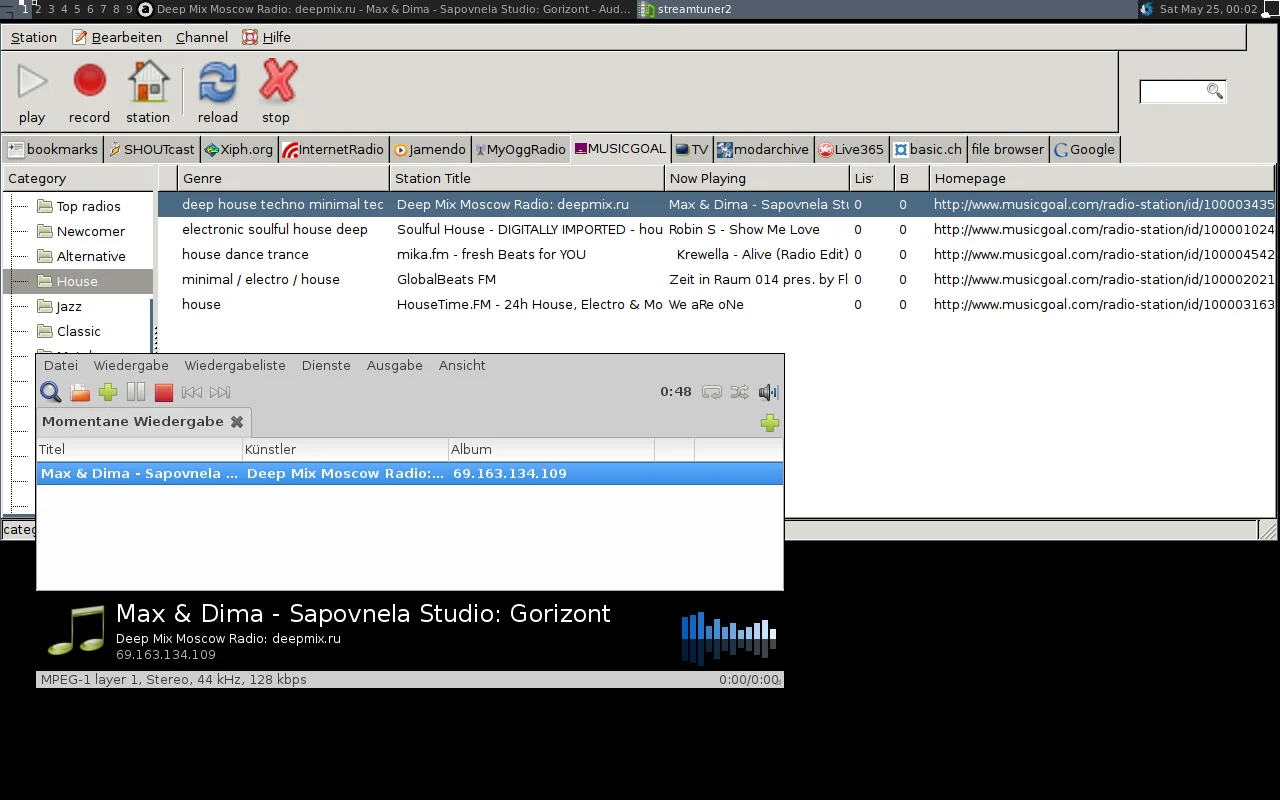1280x800 pixels.
Task: Switch to the MyOggRadio tab
Action: (x=520, y=149)
